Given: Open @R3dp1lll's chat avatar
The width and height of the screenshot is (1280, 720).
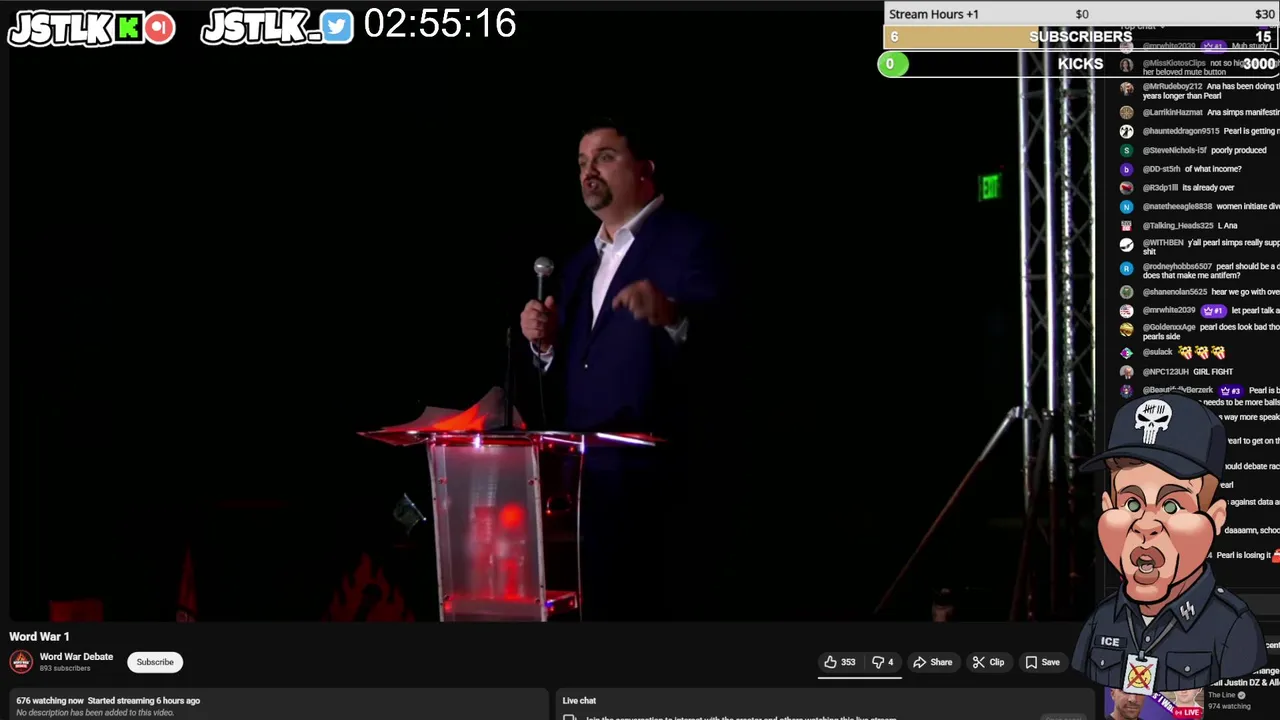Looking at the screenshot, I should point(1127,188).
